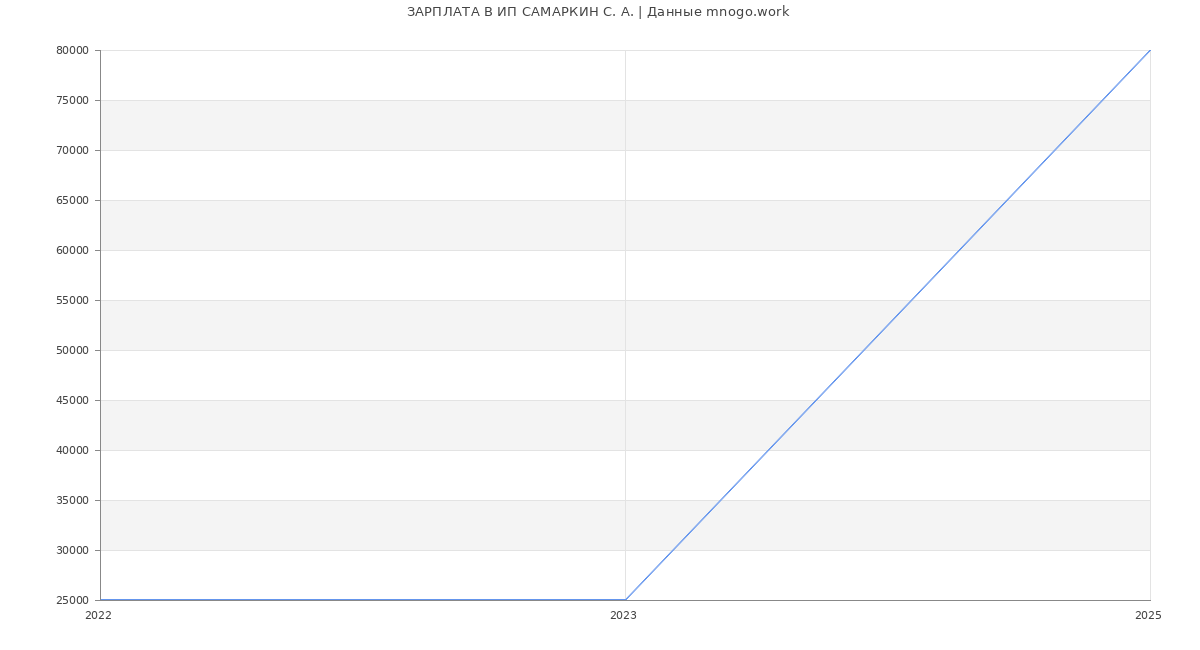Click the vertical gridline above 2023
The image size is (1200, 650).
625,300
